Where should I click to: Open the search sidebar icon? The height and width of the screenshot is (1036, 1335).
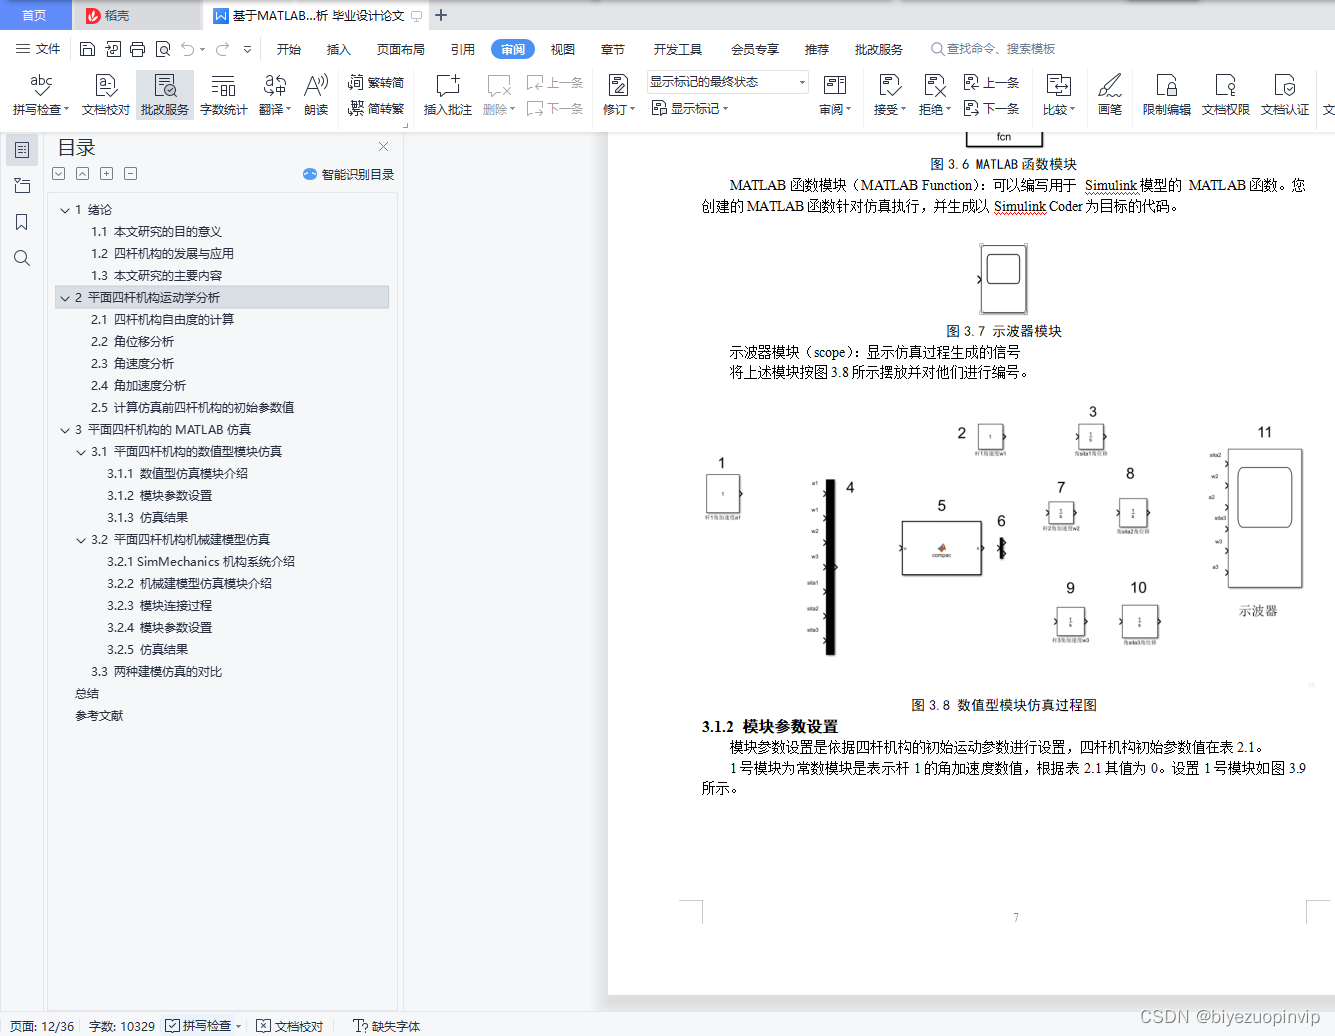click(22, 258)
